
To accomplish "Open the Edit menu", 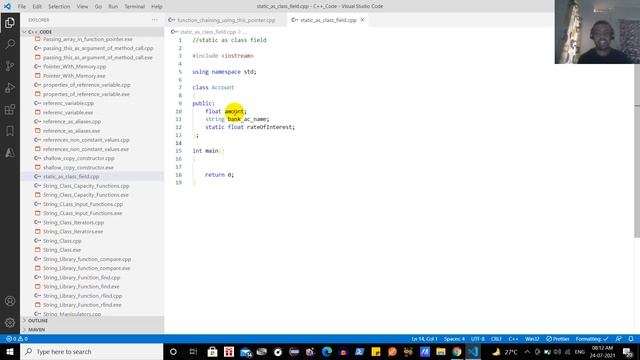I will point(37,7).
